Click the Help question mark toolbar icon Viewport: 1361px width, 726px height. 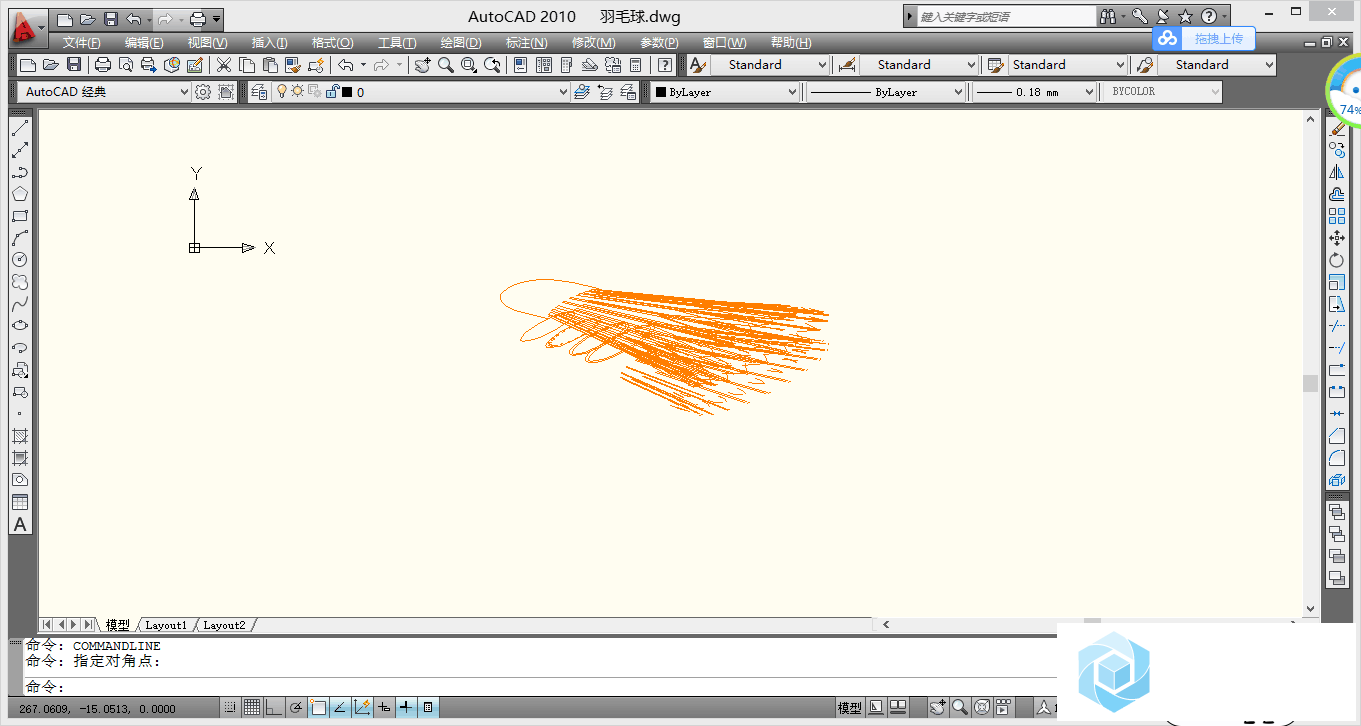(665, 65)
